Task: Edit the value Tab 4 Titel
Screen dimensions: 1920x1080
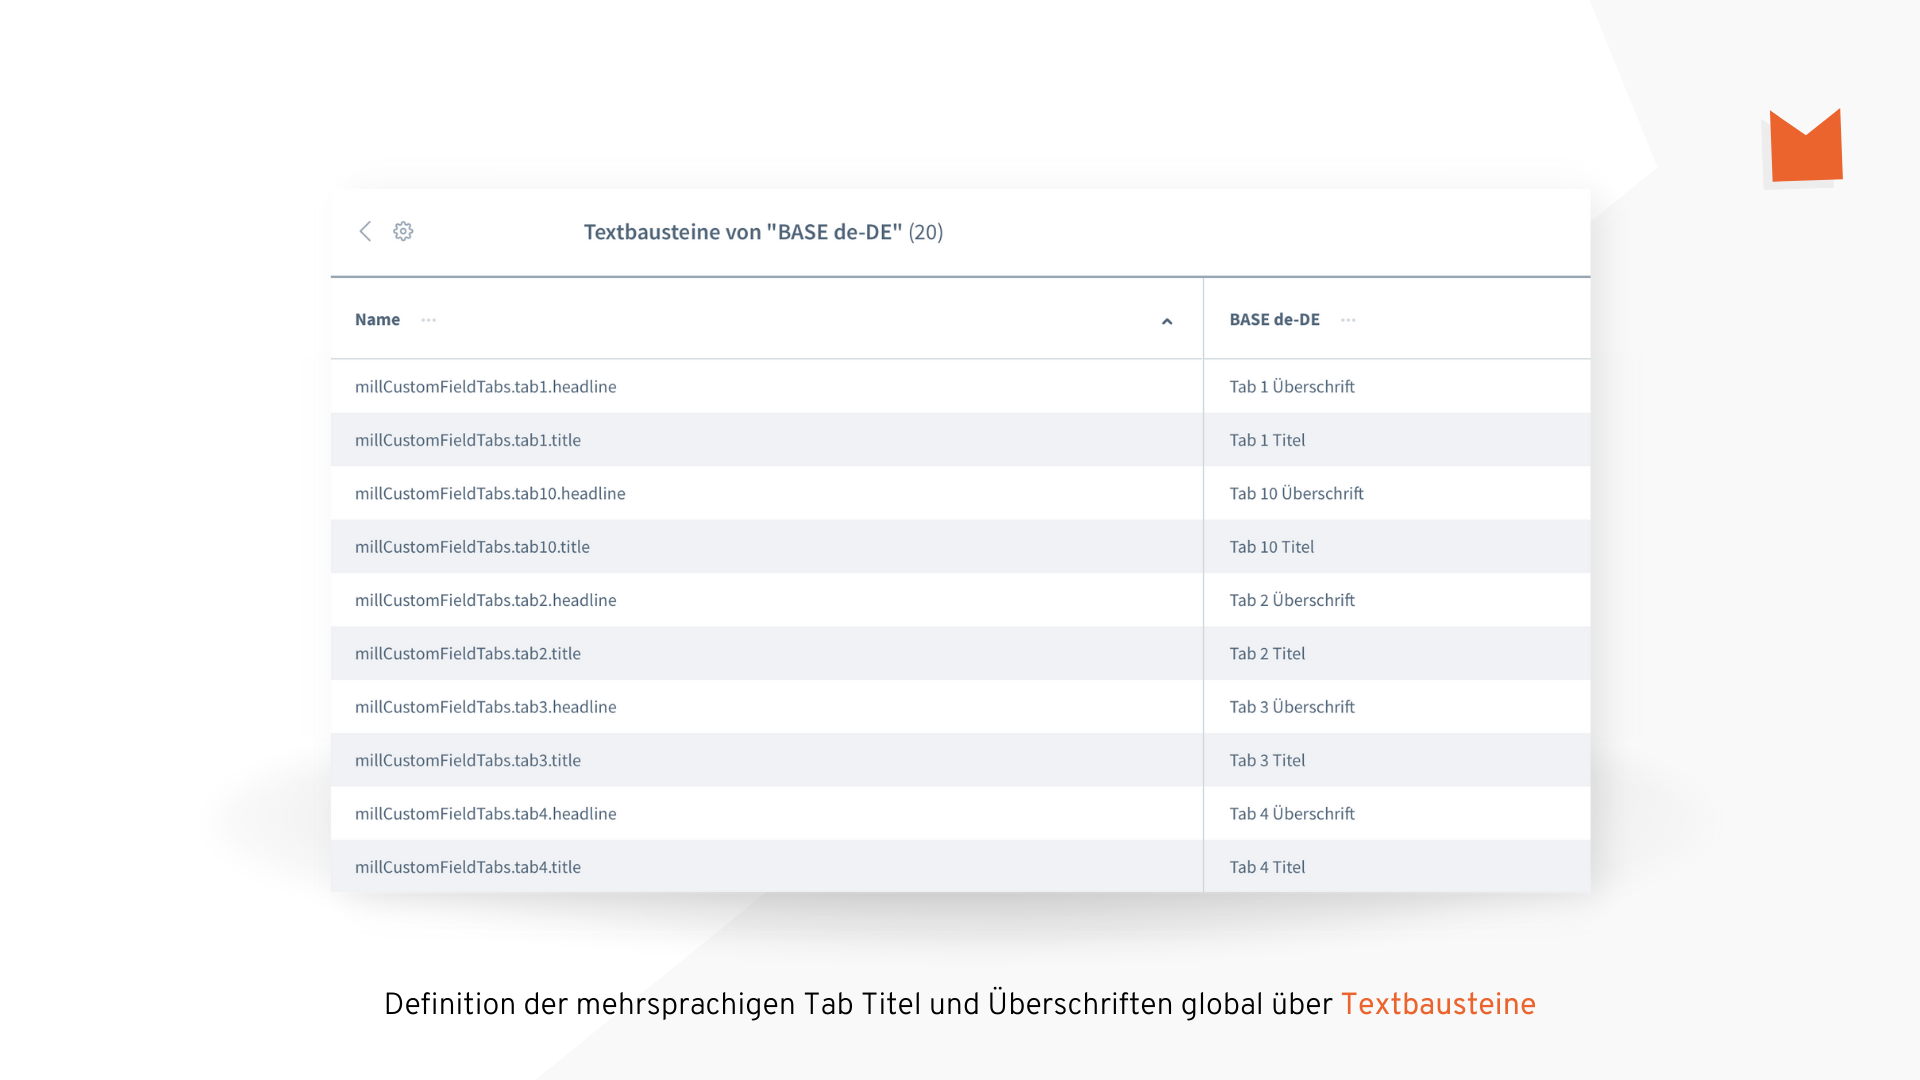Action: point(1267,867)
